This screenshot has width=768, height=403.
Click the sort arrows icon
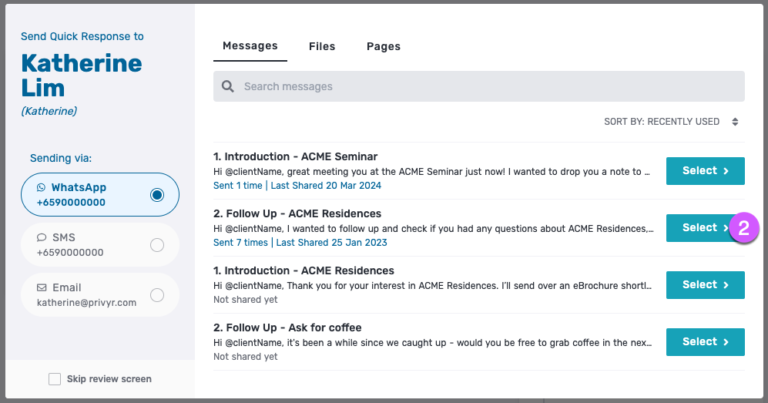[735, 122]
